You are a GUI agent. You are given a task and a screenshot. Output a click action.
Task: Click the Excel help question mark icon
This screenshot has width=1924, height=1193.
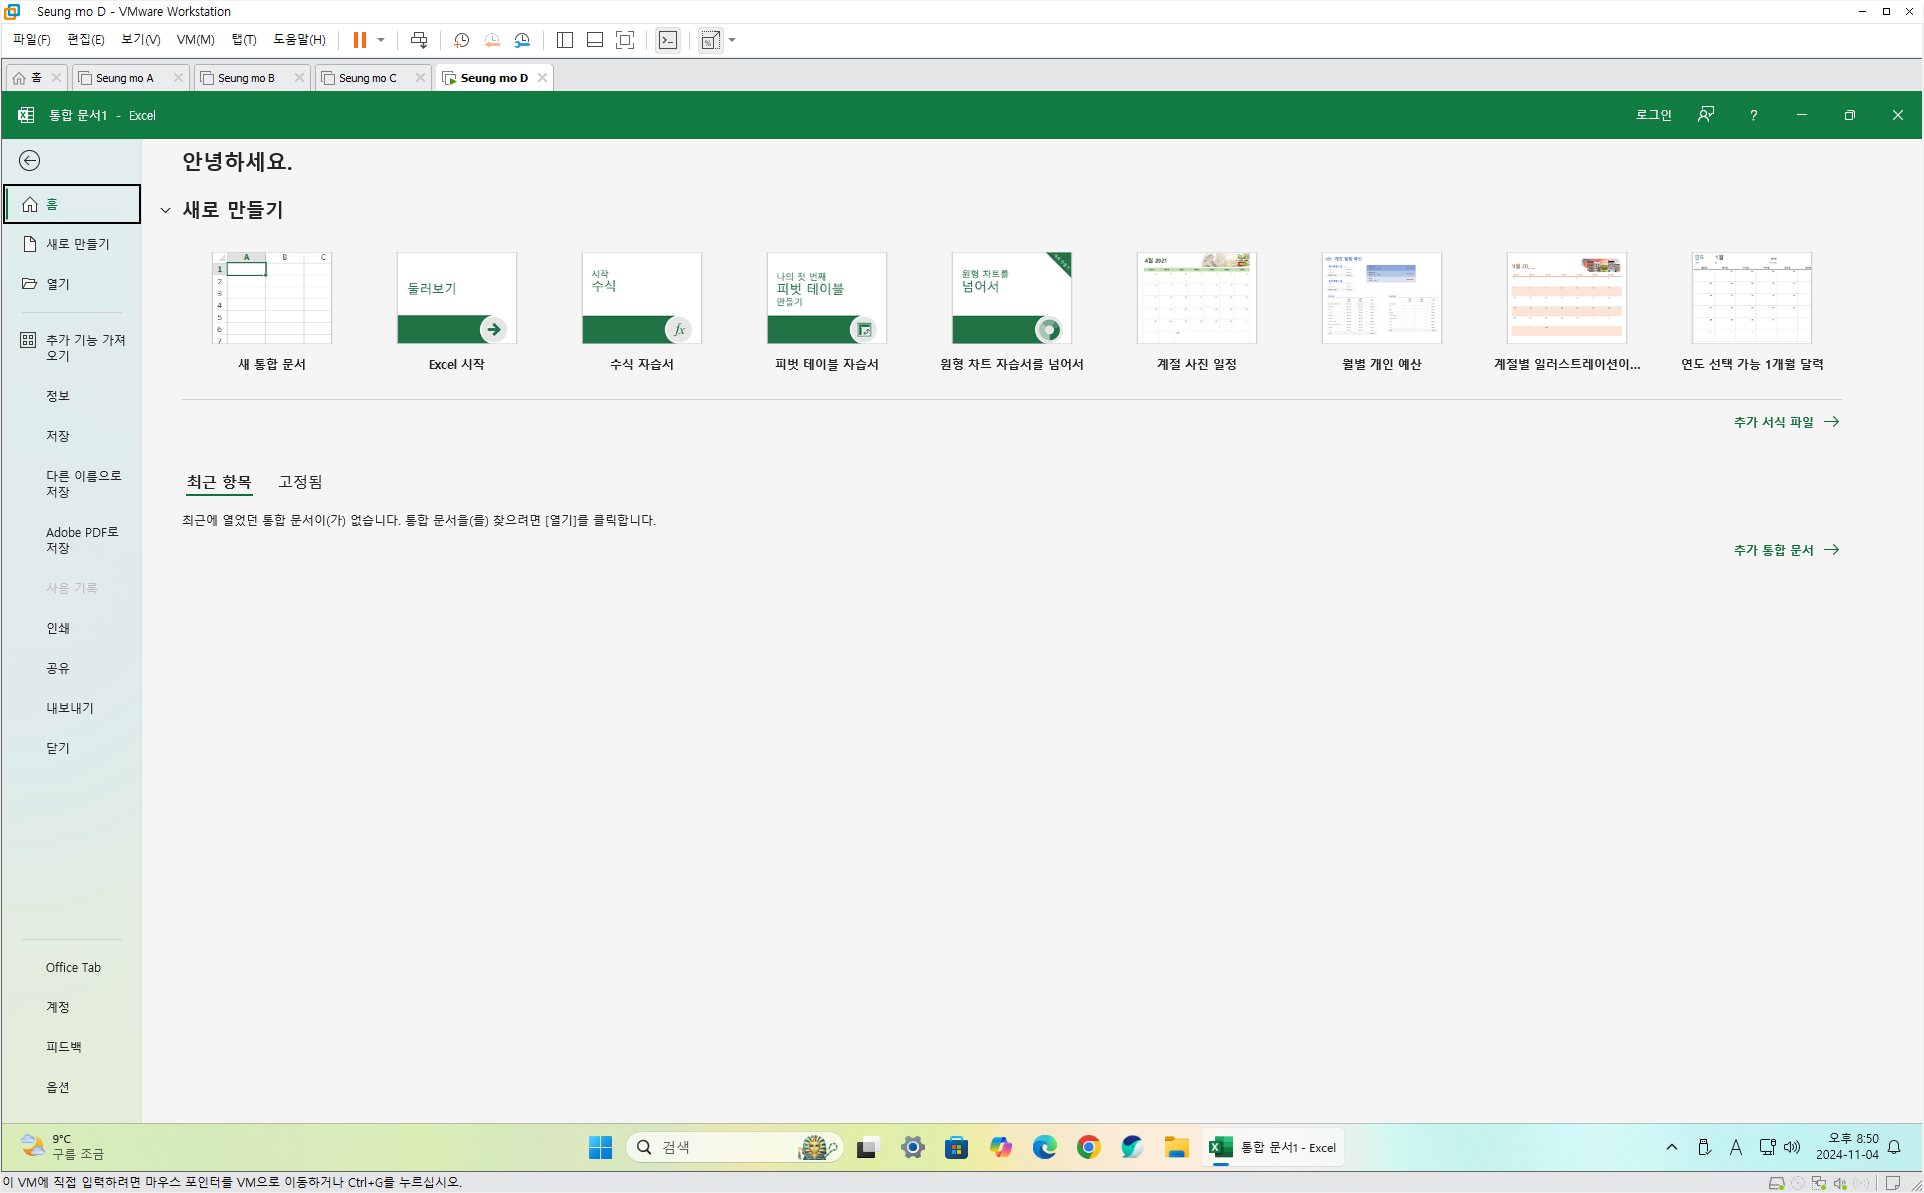[1753, 115]
